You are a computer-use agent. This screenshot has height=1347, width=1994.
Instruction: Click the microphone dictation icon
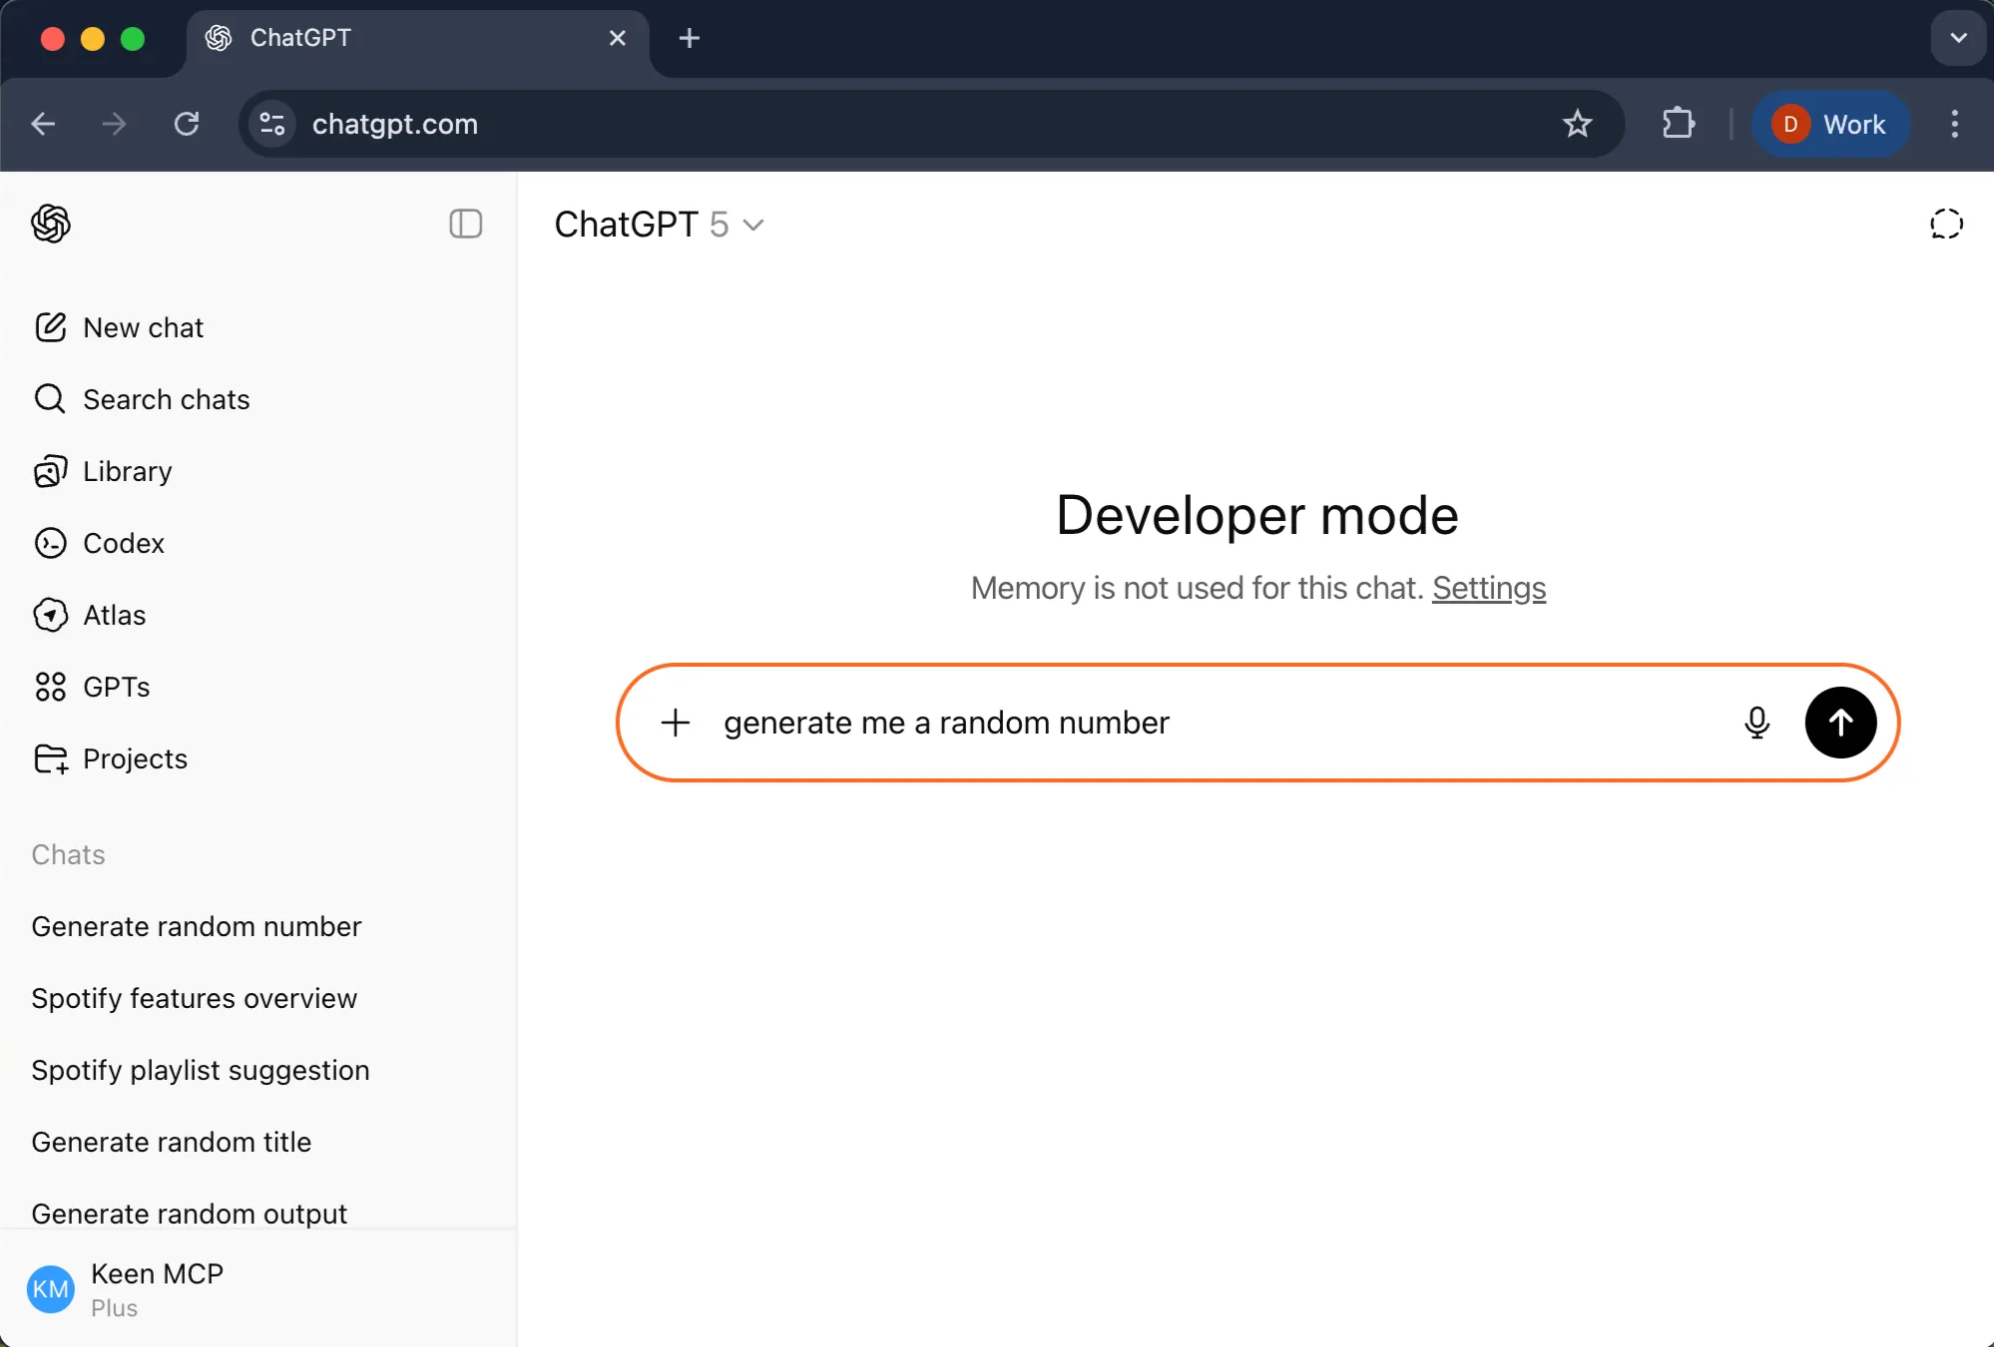point(1756,722)
